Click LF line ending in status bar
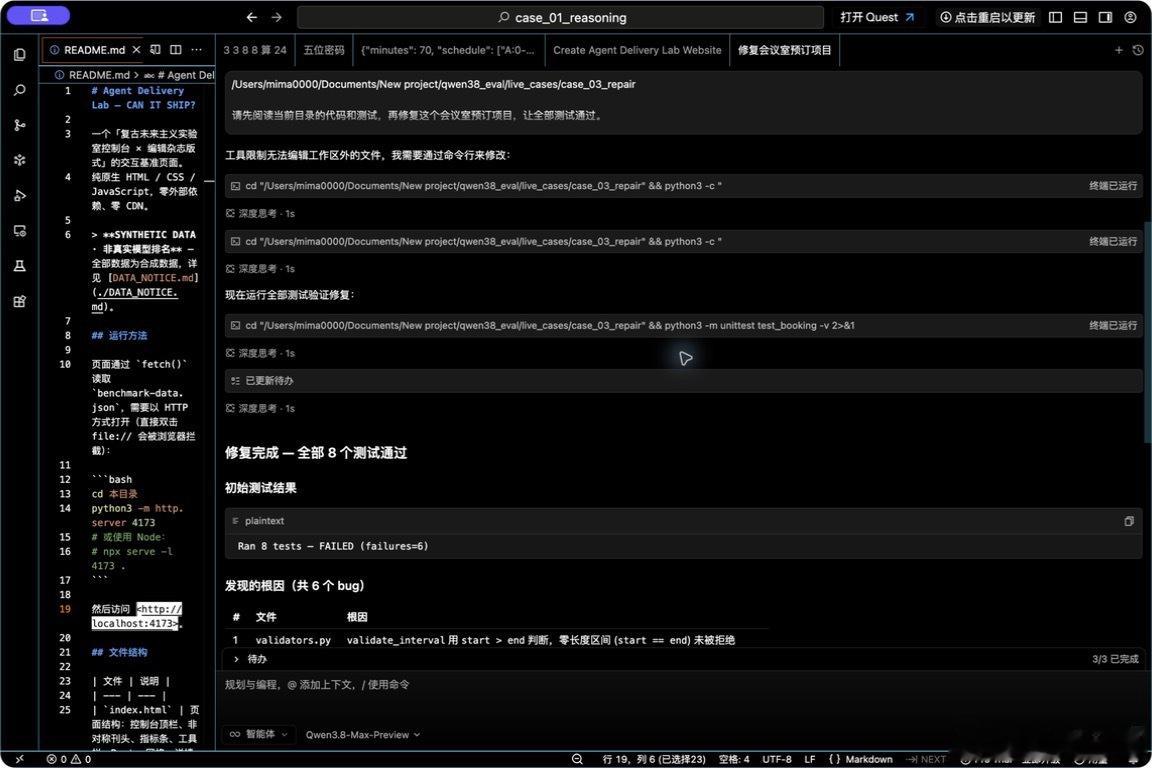Screen dimensions: 1152x768 [810, 759]
